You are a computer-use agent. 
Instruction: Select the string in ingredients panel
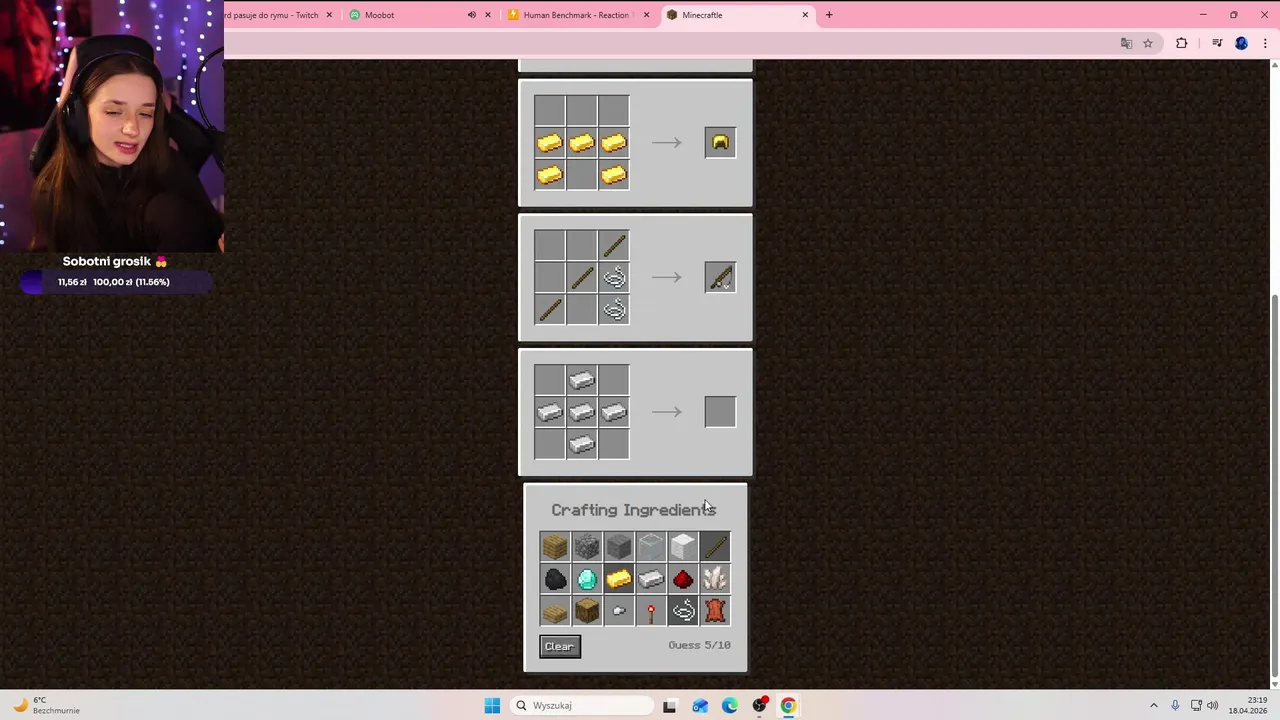pyautogui.click(x=683, y=610)
